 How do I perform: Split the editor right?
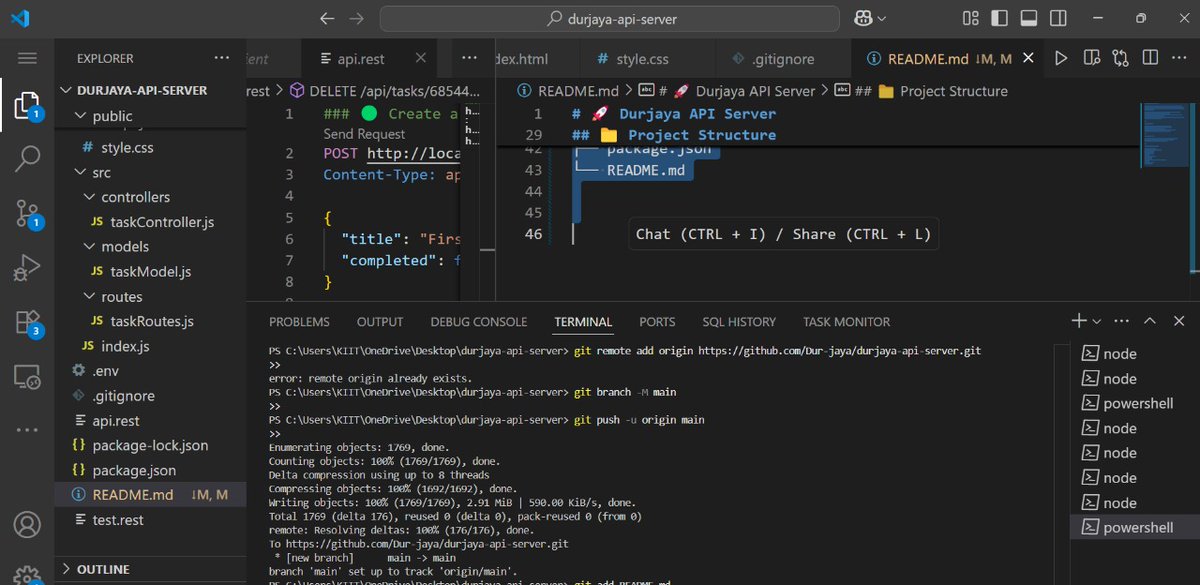point(1150,59)
